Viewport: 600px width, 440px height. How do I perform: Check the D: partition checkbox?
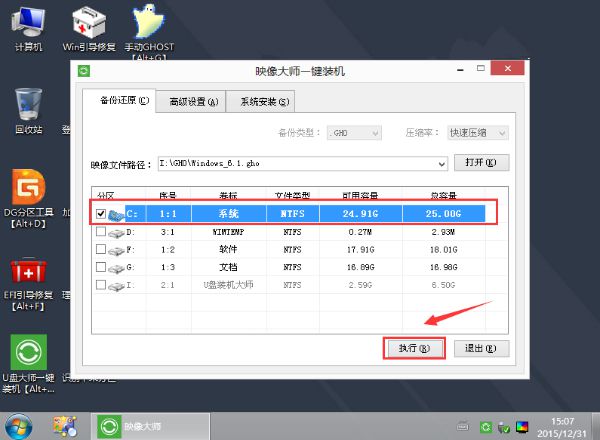pyautogui.click(x=100, y=232)
